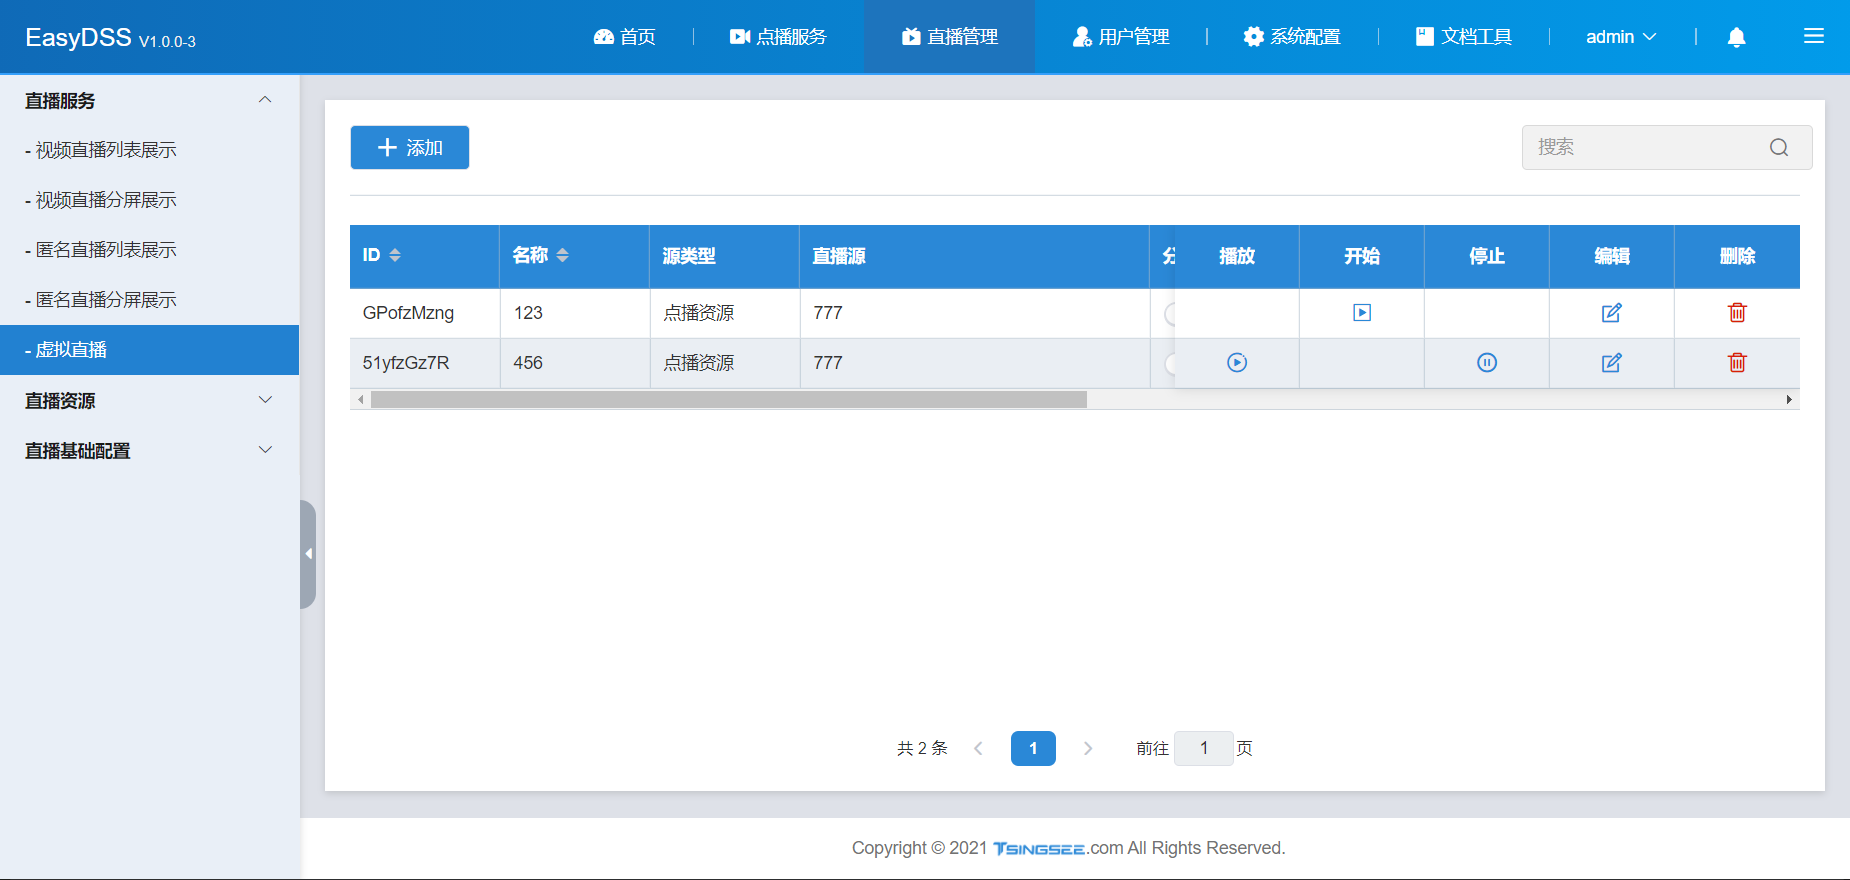
Task: Go to previous page arrow
Action: pyautogui.click(x=978, y=748)
